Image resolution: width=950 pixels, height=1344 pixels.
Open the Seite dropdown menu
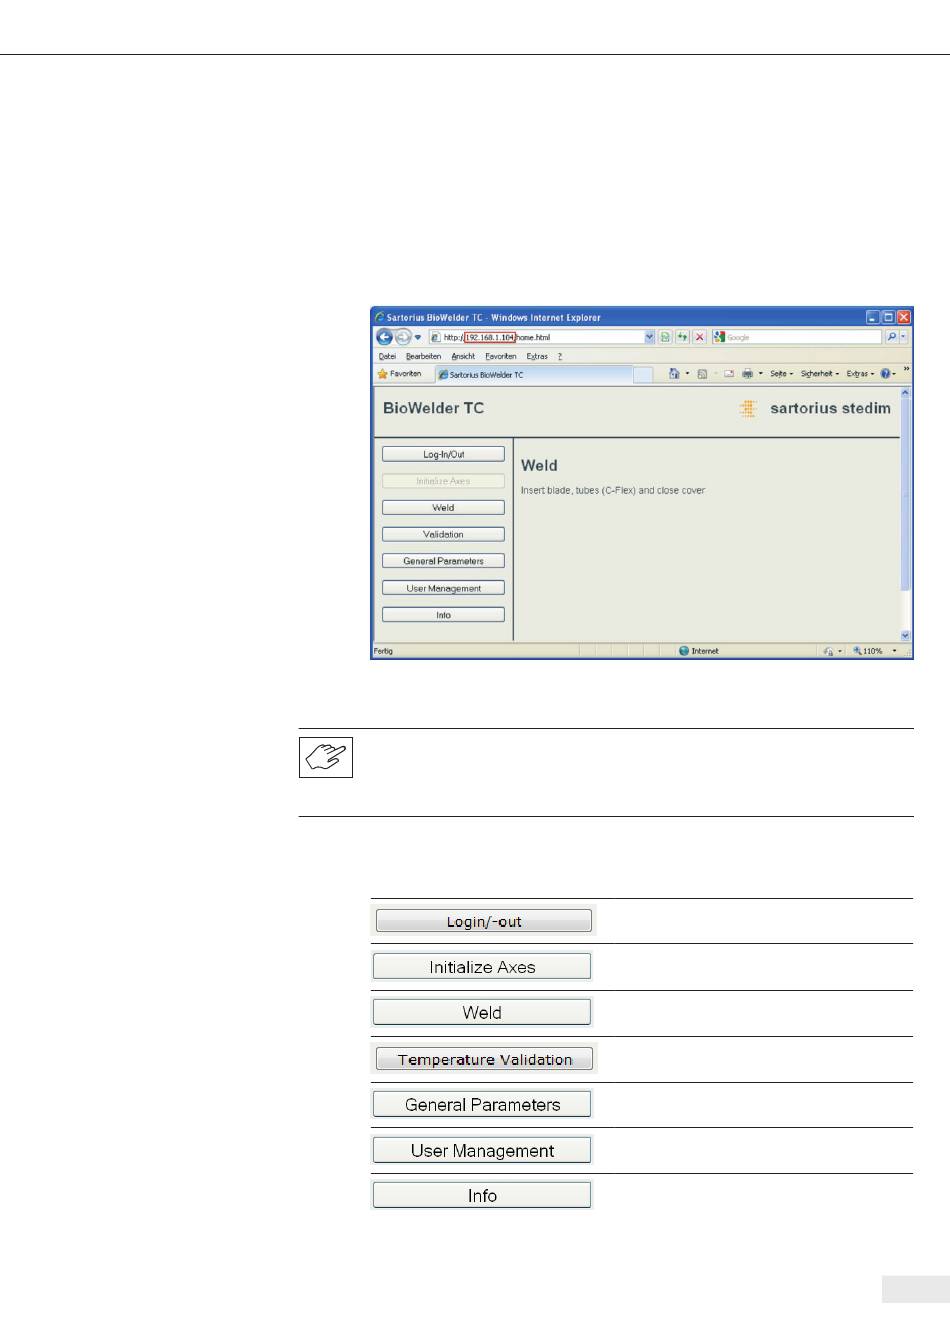[x=781, y=374]
